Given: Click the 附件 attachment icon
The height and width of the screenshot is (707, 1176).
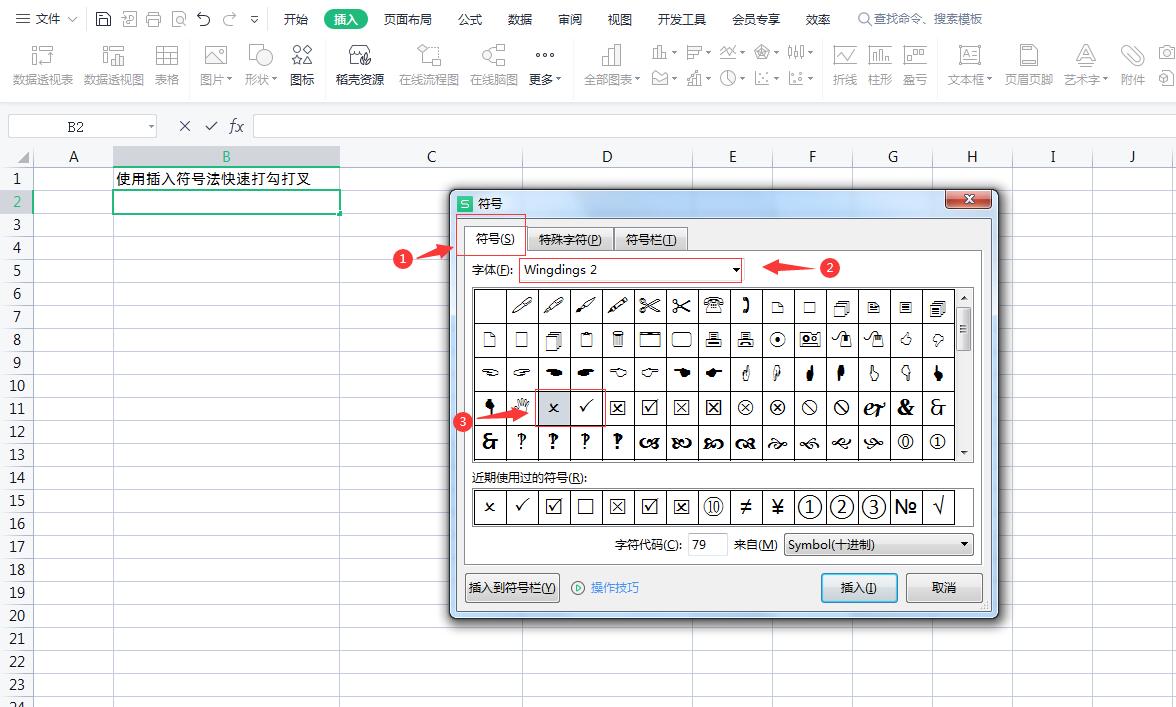Looking at the screenshot, I should (x=1132, y=64).
